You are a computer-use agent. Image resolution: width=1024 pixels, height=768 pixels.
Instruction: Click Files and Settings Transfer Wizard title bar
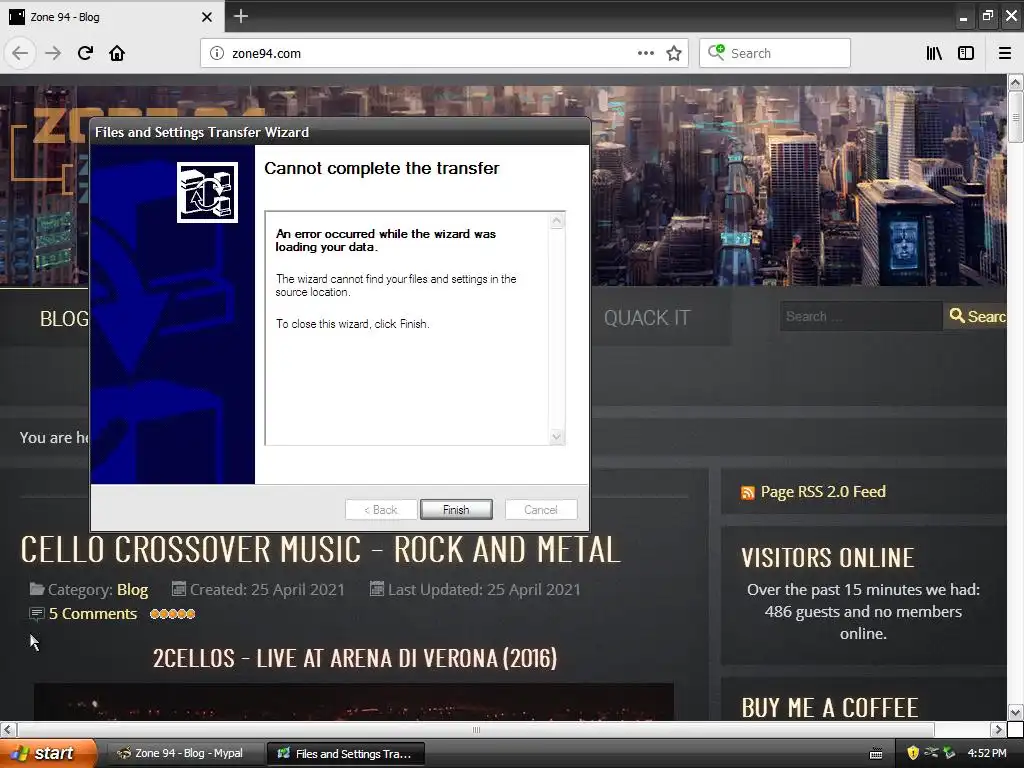(340, 132)
